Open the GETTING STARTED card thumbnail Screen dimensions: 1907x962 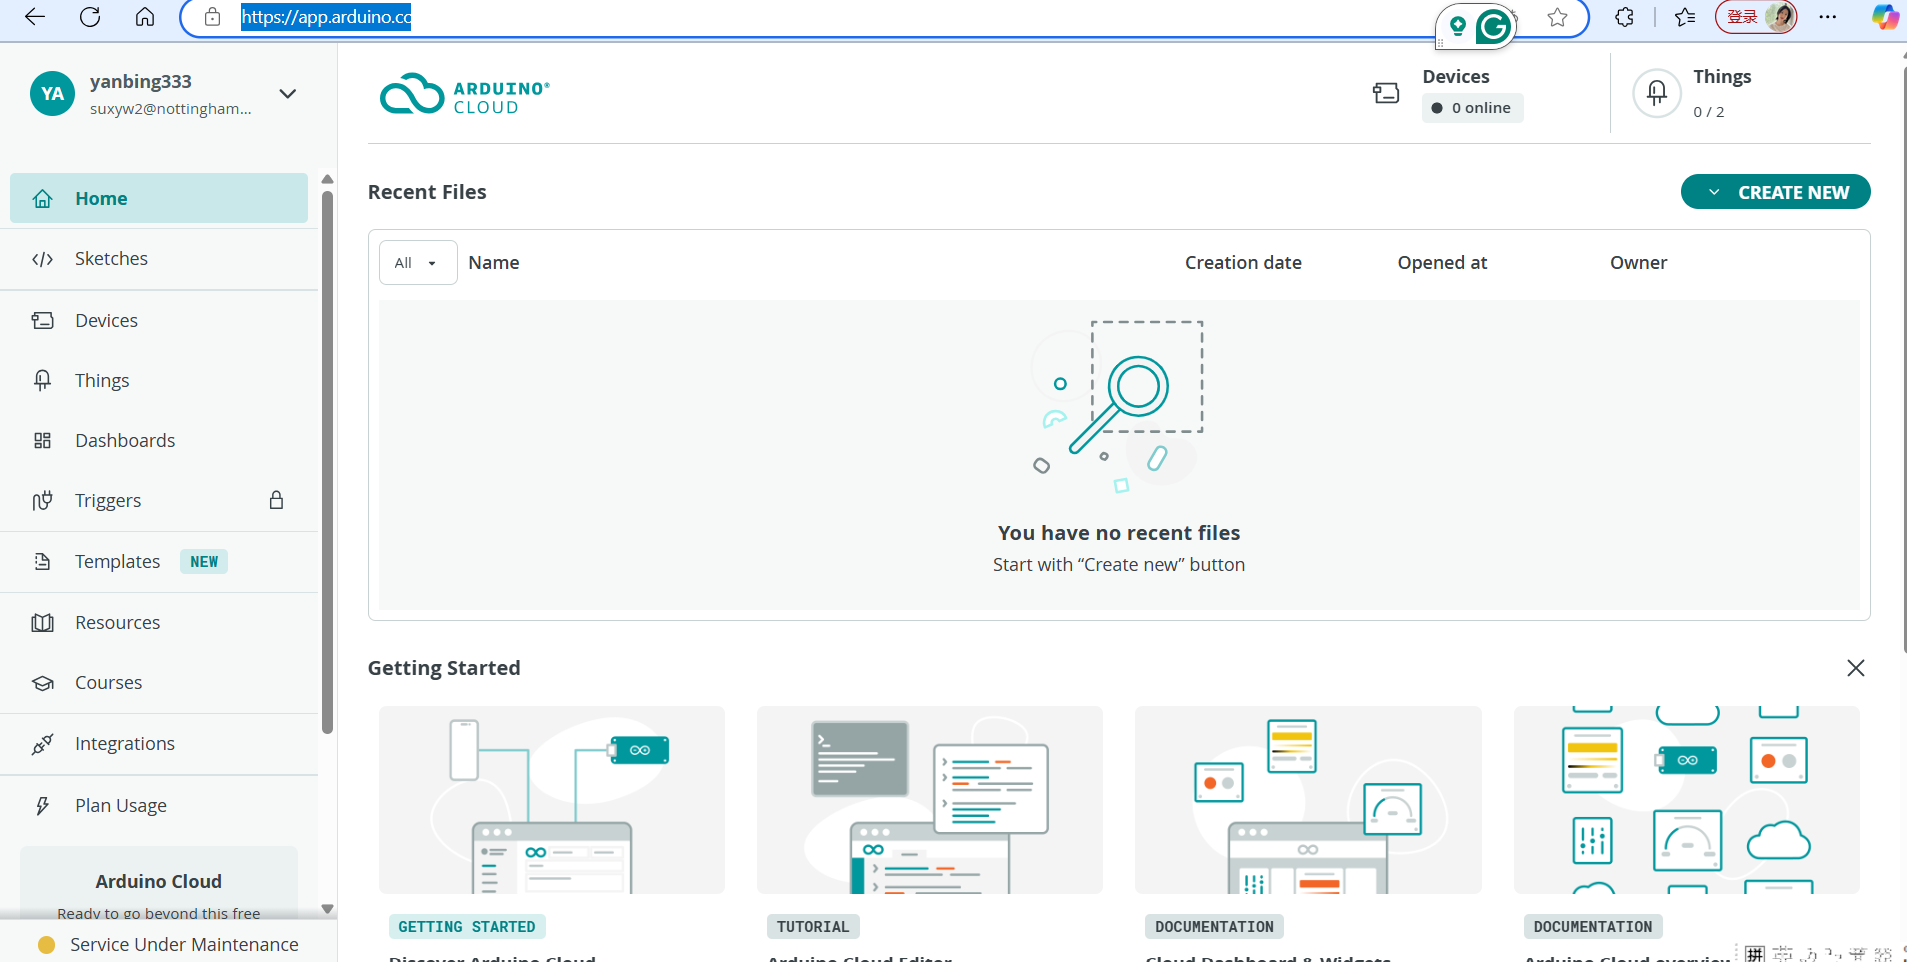(x=552, y=800)
